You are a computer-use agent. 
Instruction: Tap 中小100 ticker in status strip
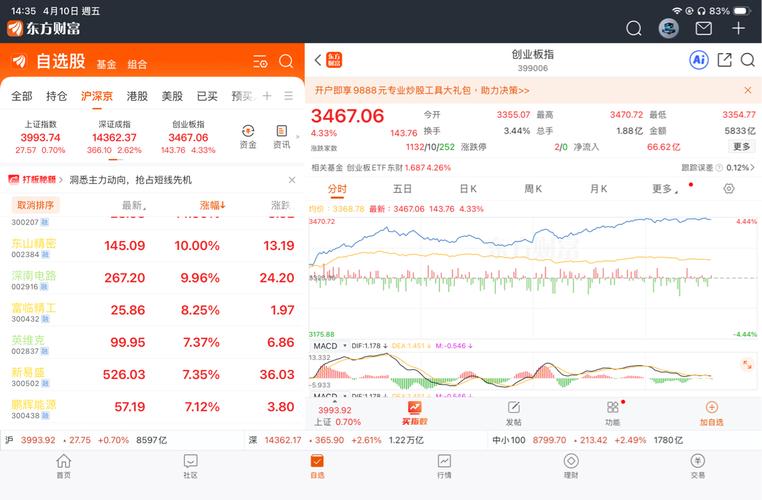(x=587, y=440)
